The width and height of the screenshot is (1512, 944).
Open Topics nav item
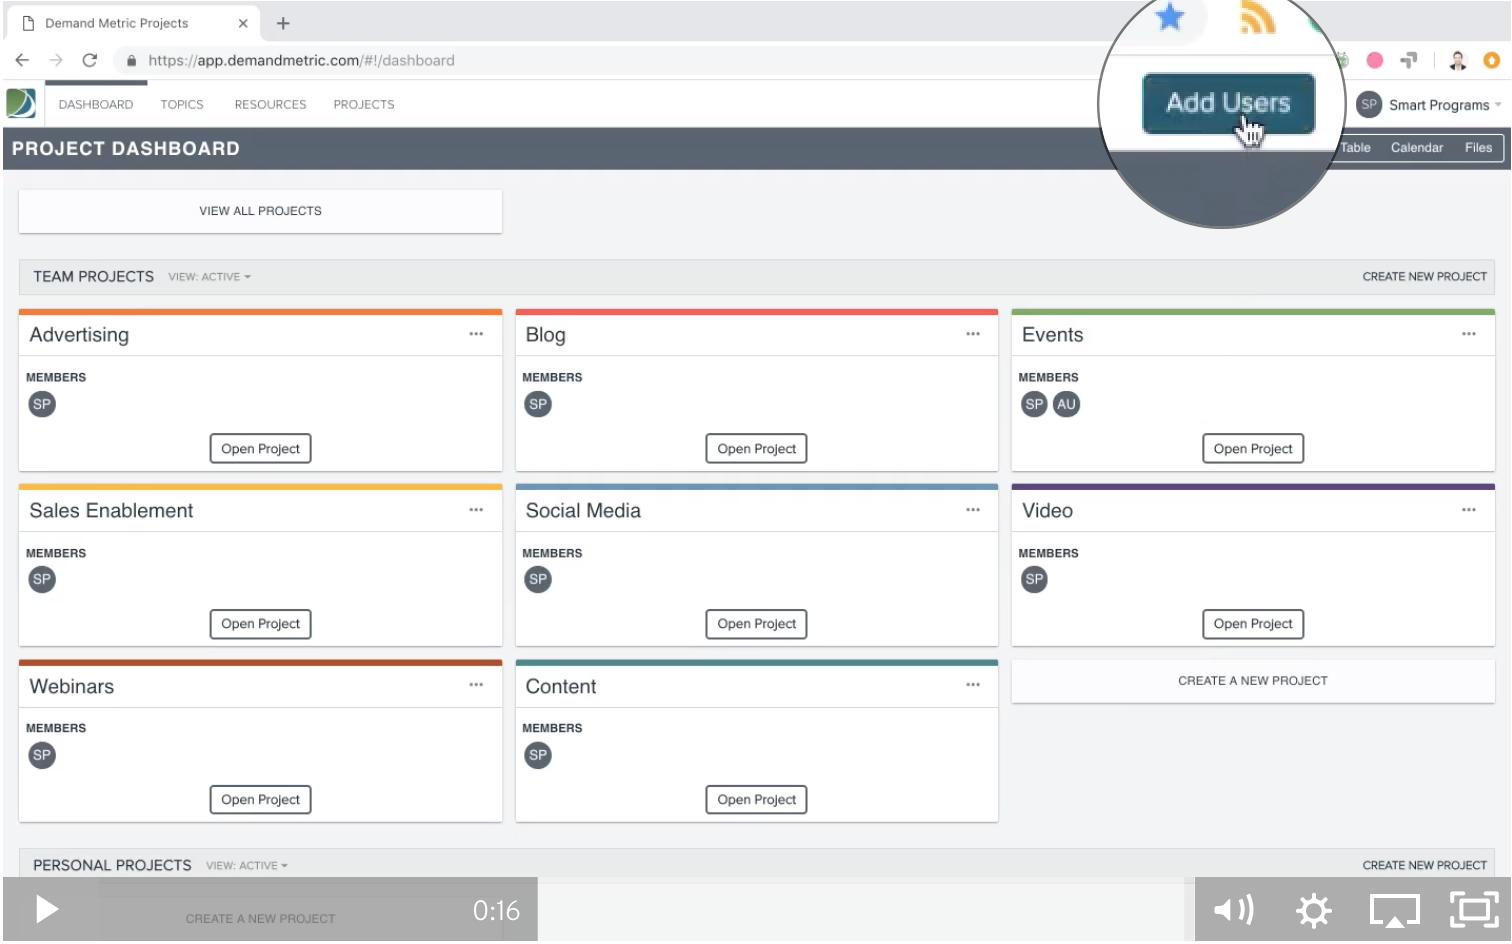182,104
